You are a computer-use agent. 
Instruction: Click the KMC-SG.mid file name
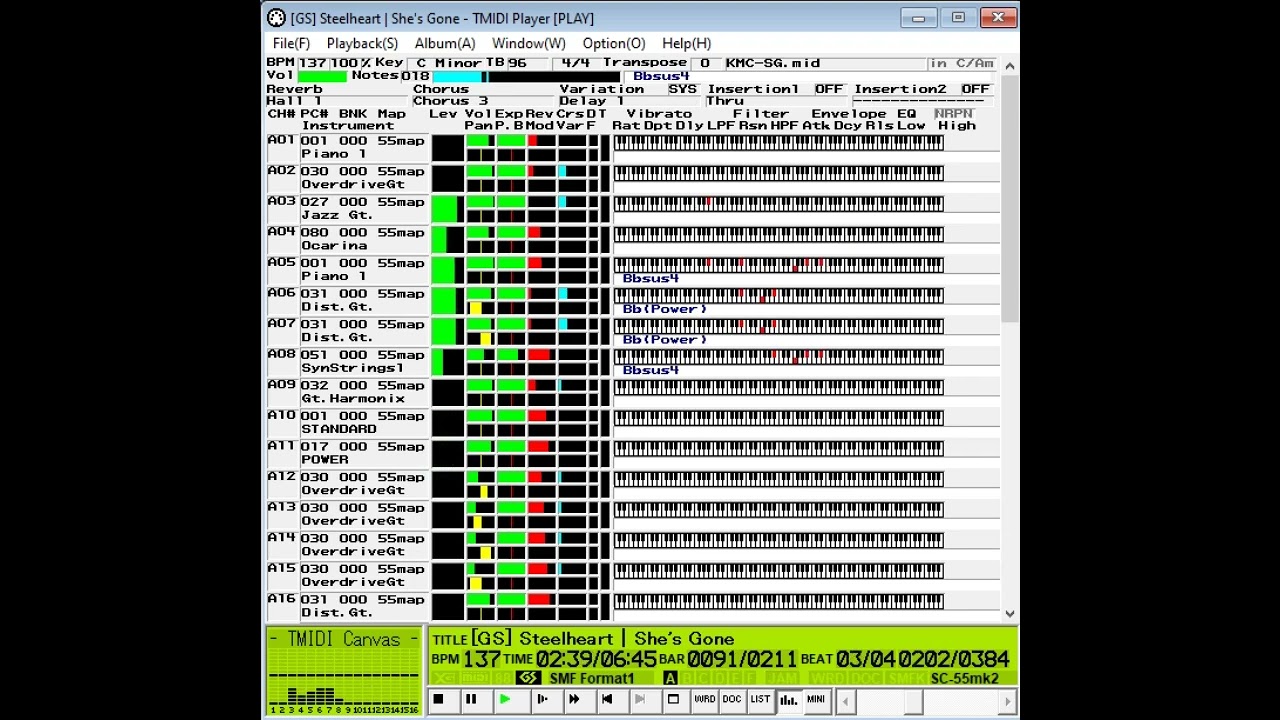click(x=773, y=63)
